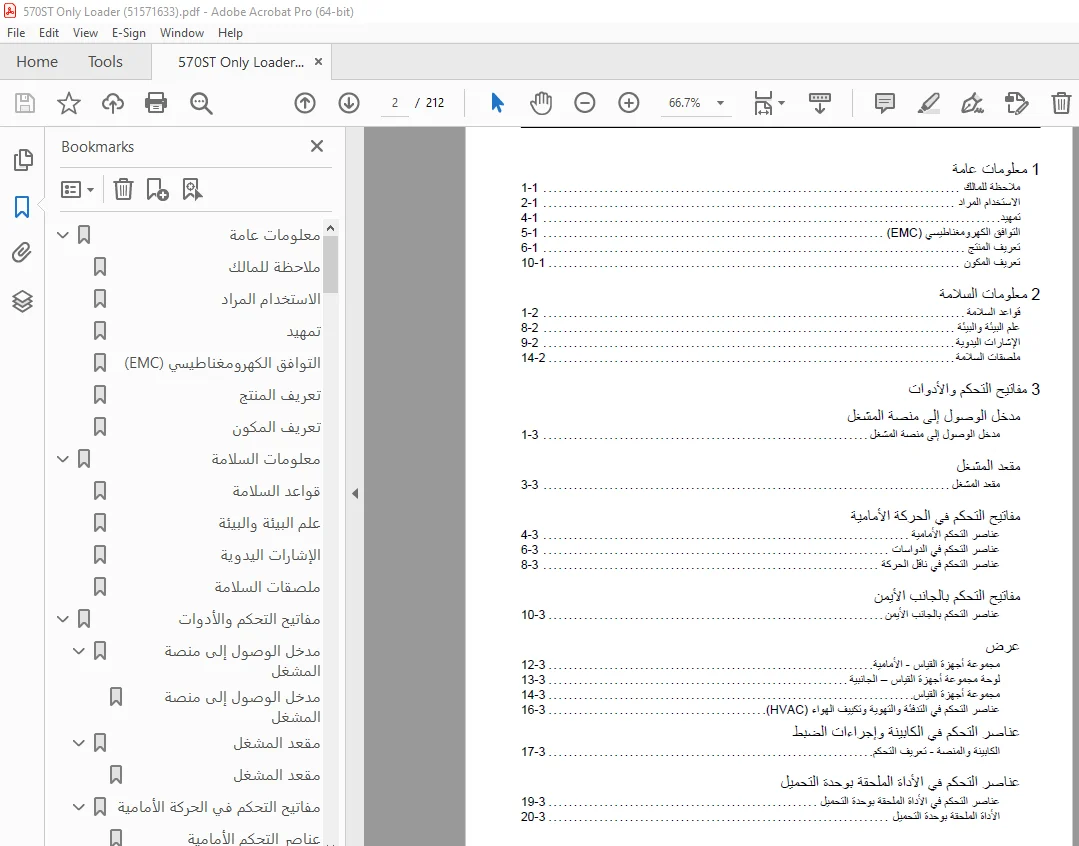The image size is (1079, 846).
Task: Open bookmark ملصقات السلامة
Action: 267,587
